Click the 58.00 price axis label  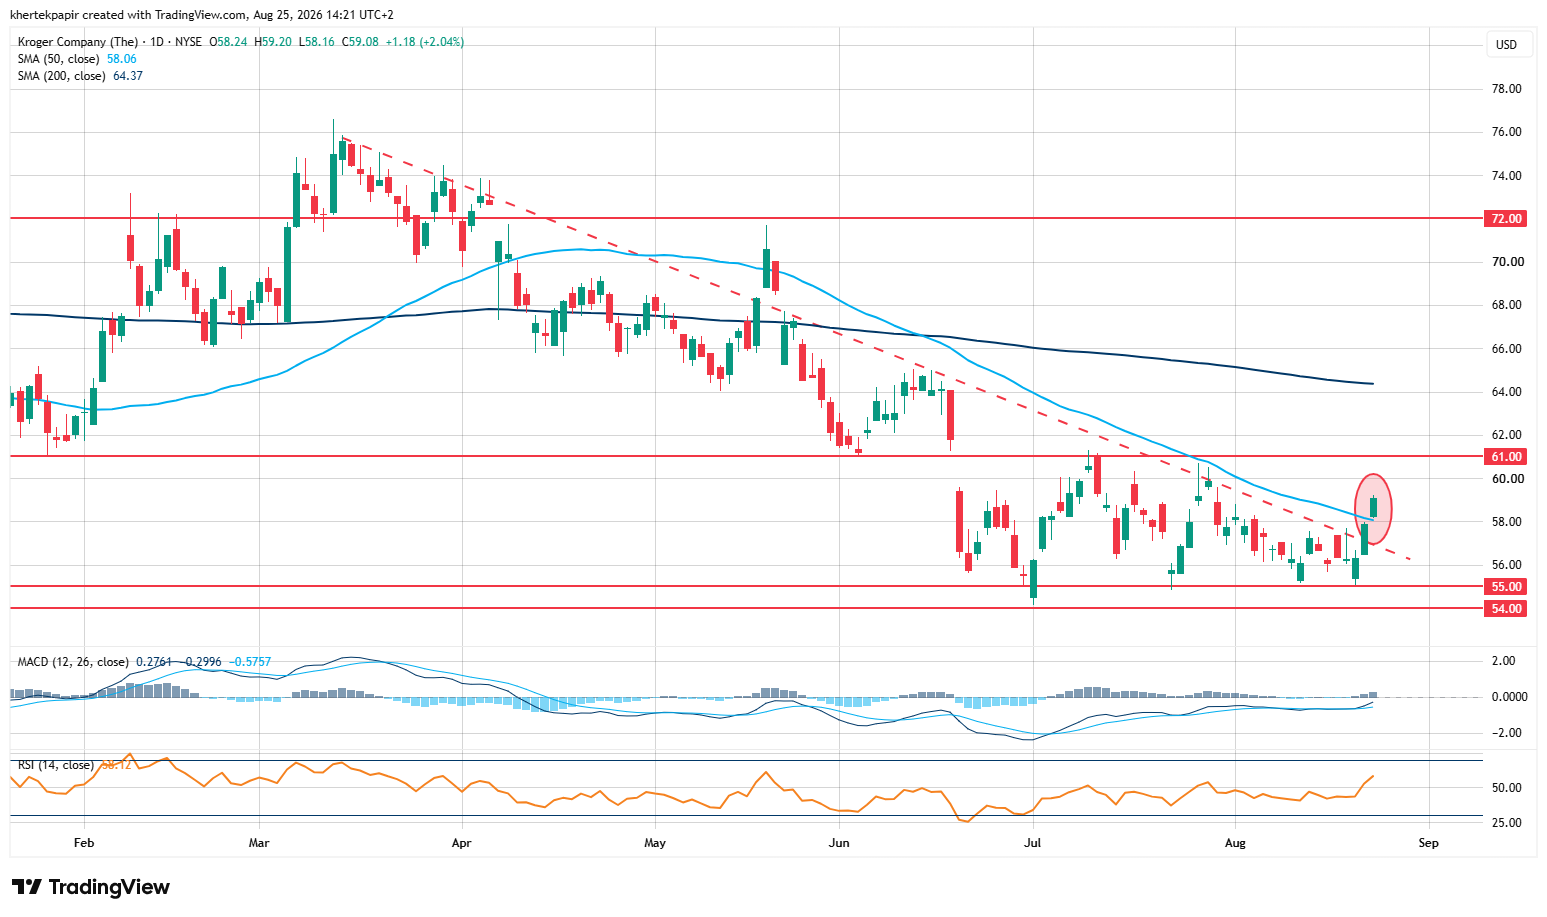tap(1507, 522)
